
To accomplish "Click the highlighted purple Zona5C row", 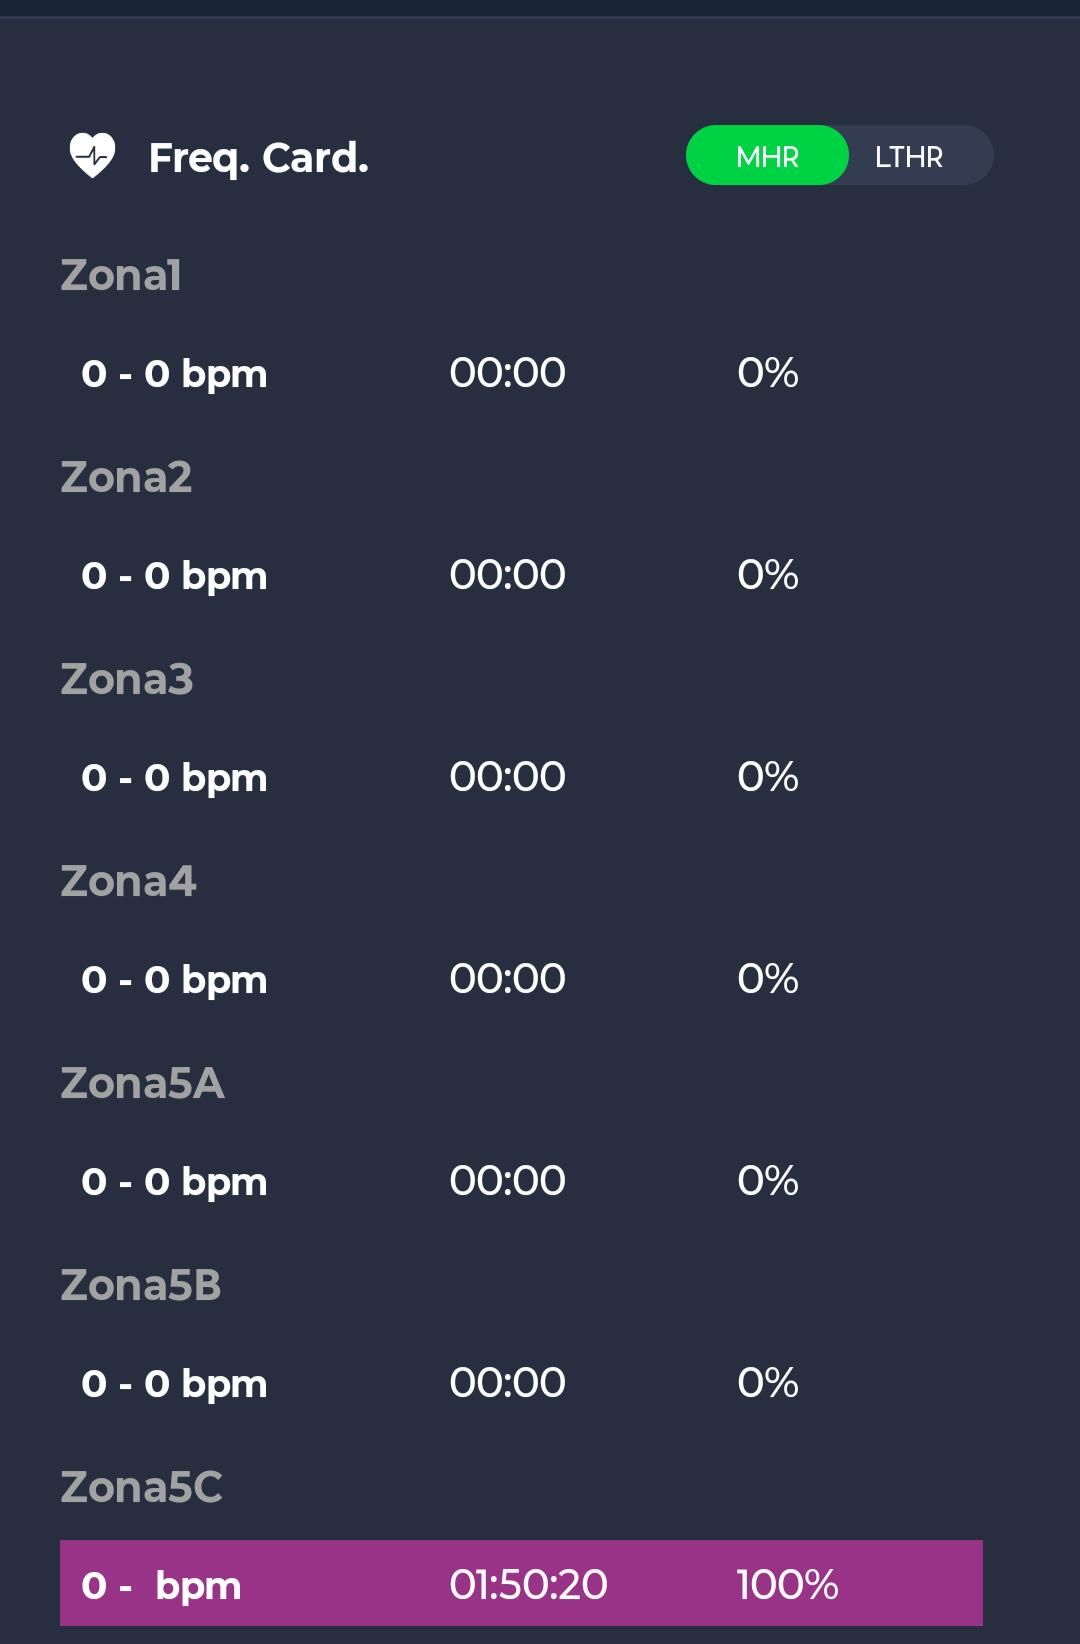I will click(x=521, y=1583).
